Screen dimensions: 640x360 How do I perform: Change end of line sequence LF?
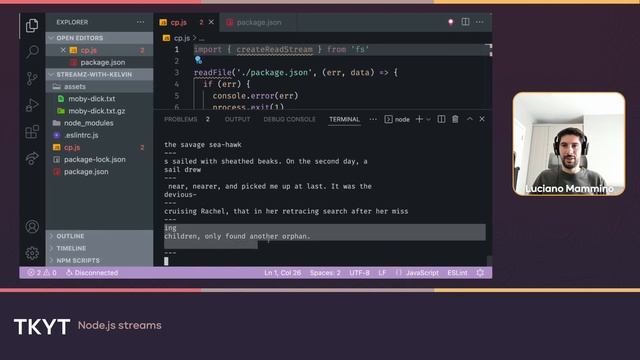point(382,273)
